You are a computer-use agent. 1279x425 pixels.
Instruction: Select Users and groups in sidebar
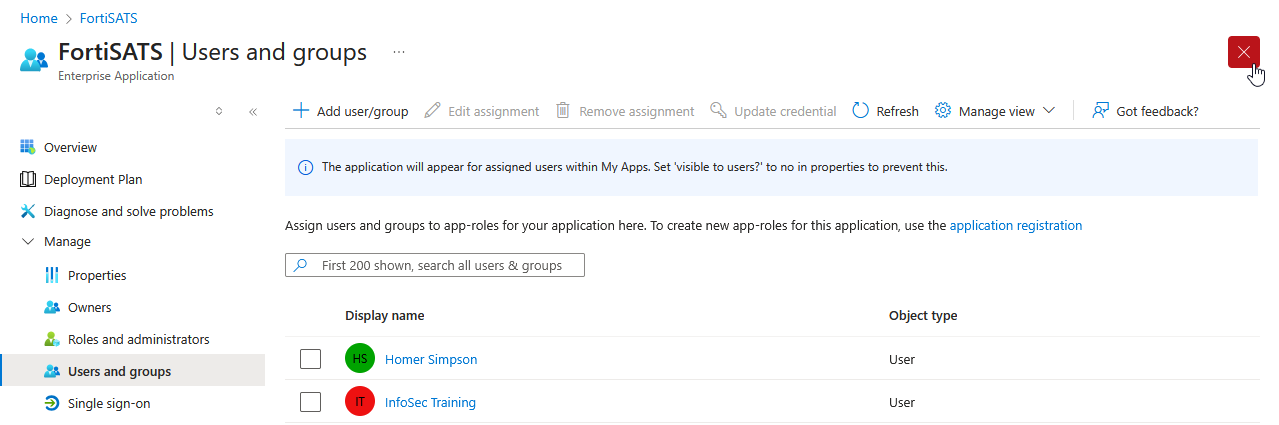[132, 371]
